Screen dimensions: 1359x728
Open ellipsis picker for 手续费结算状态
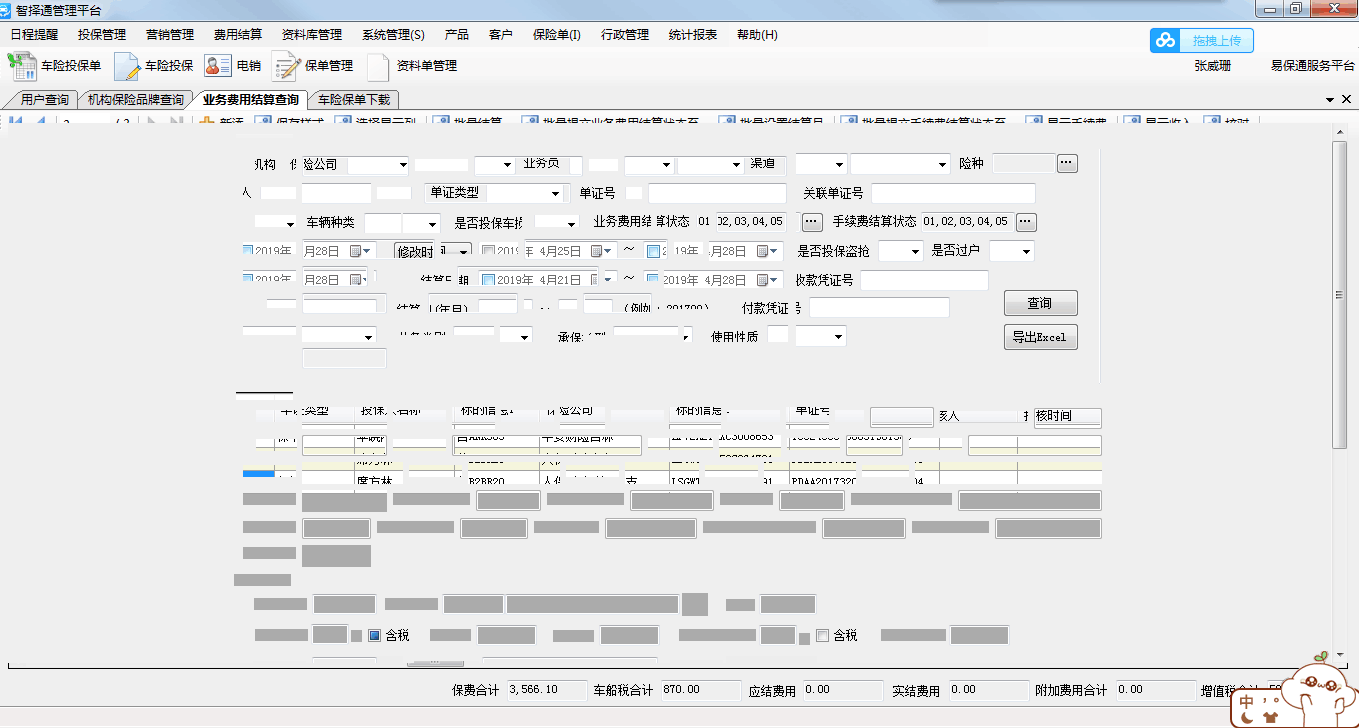coord(1026,221)
